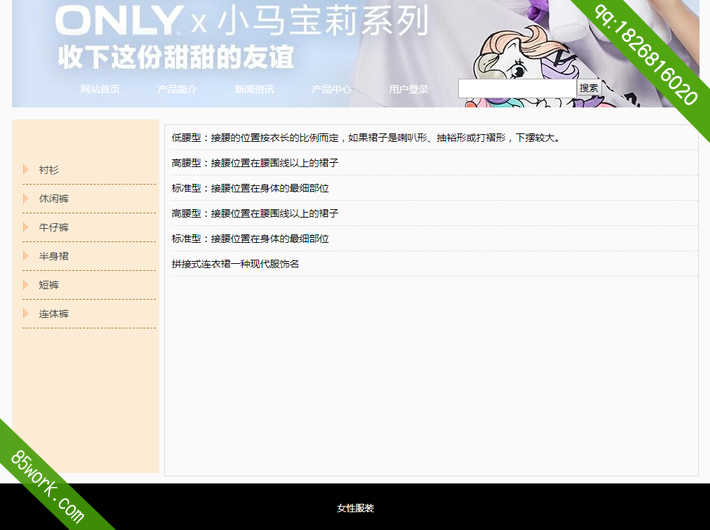Open the article starting with 低腰型
Image resolution: width=710 pixels, height=530 pixels.
click(366, 138)
